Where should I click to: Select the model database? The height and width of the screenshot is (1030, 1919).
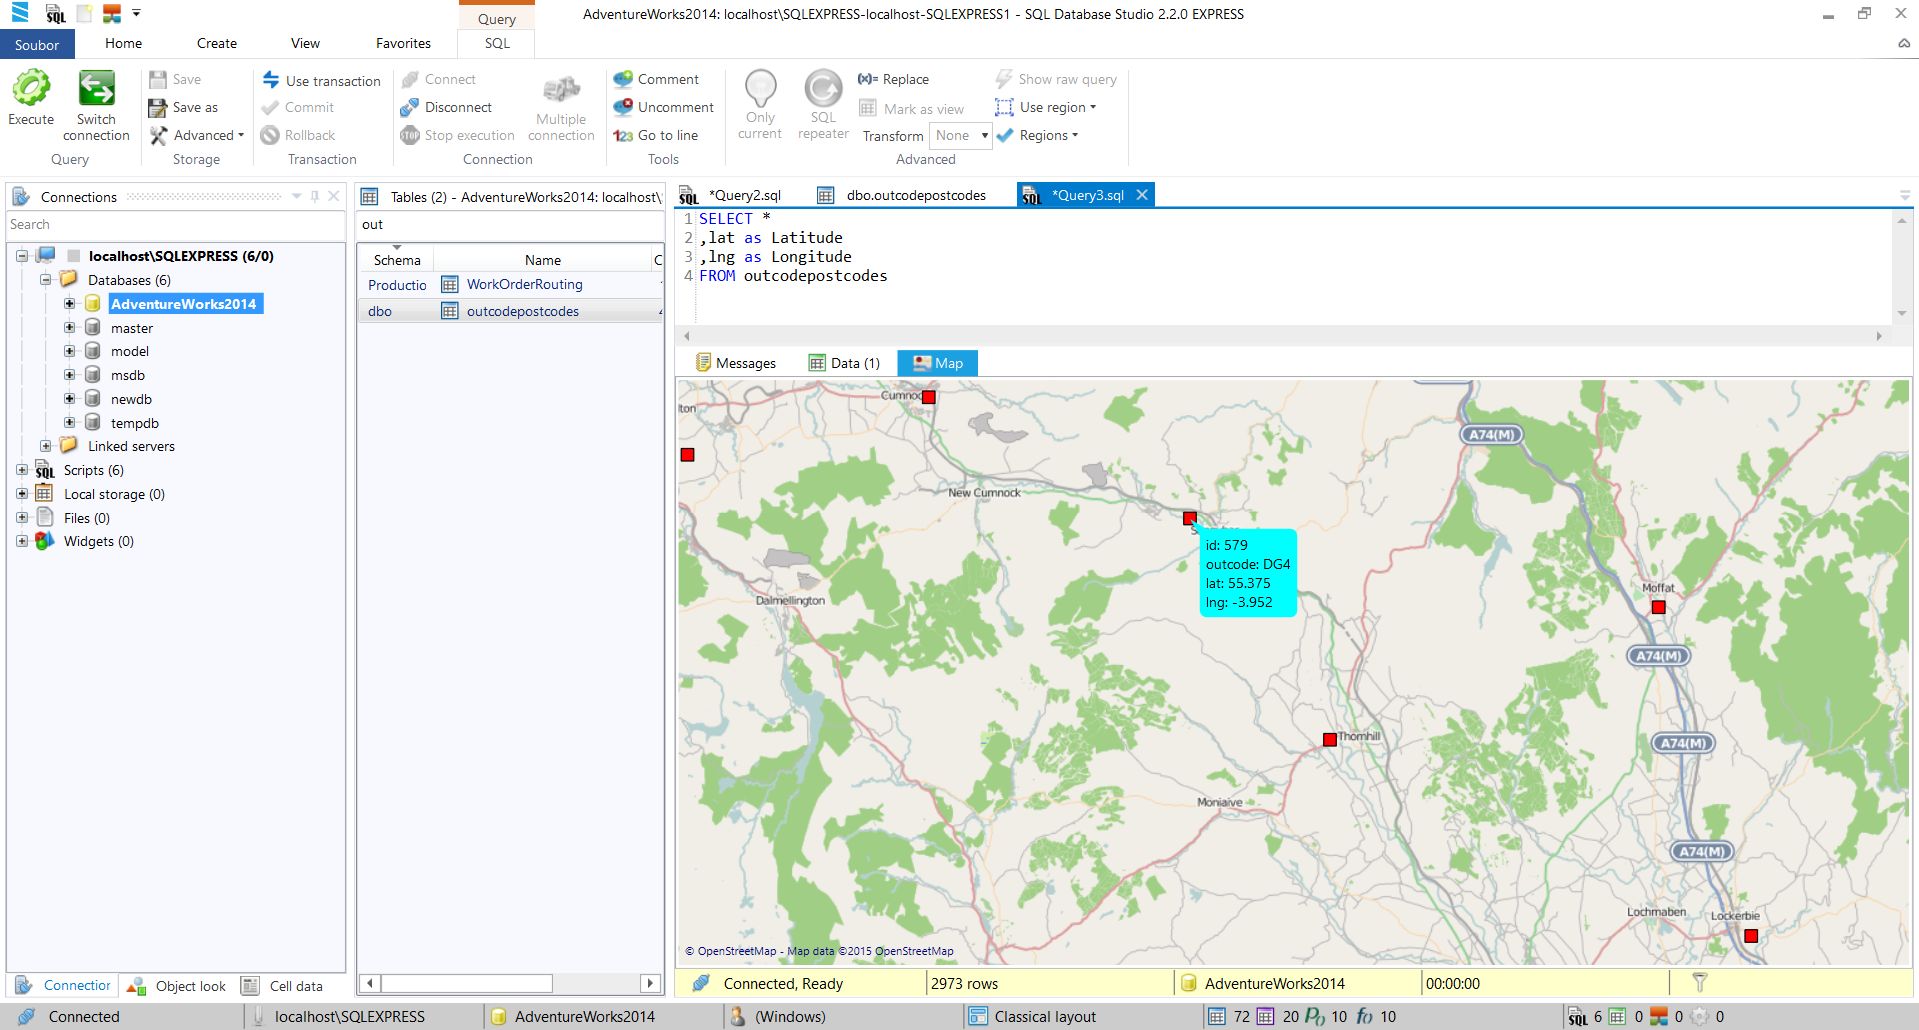click(x=129, y=351)
